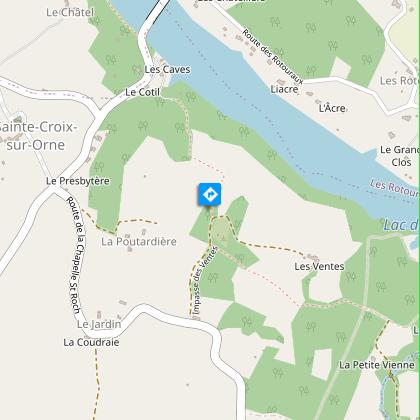420x420 pixels.
Task: Select the L'Âcre place label
Action: pos(332,108)
